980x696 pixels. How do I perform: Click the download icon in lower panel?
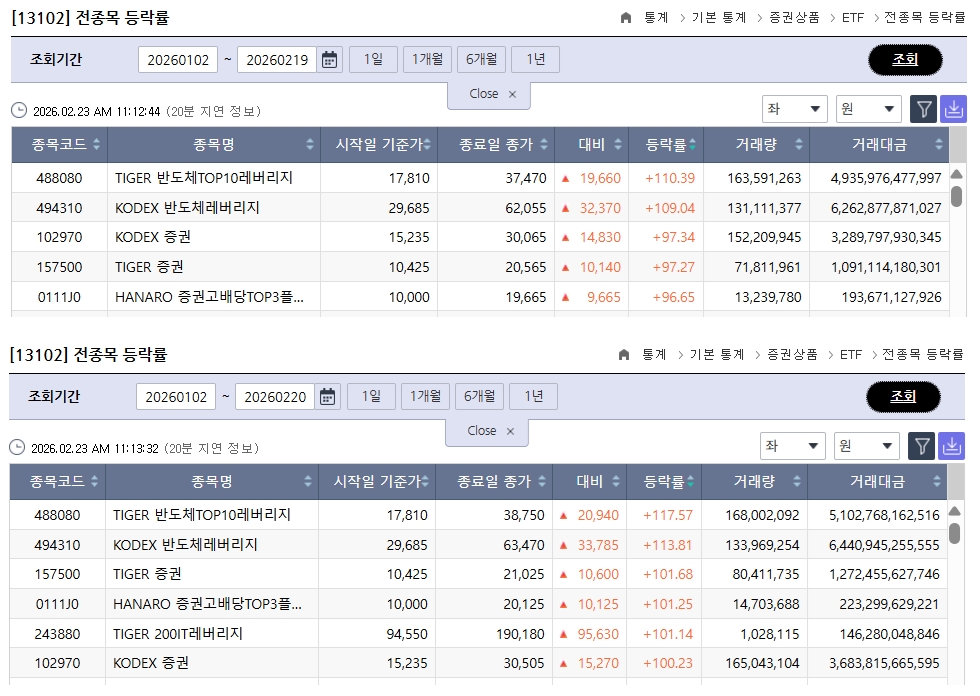click(951, 446)
